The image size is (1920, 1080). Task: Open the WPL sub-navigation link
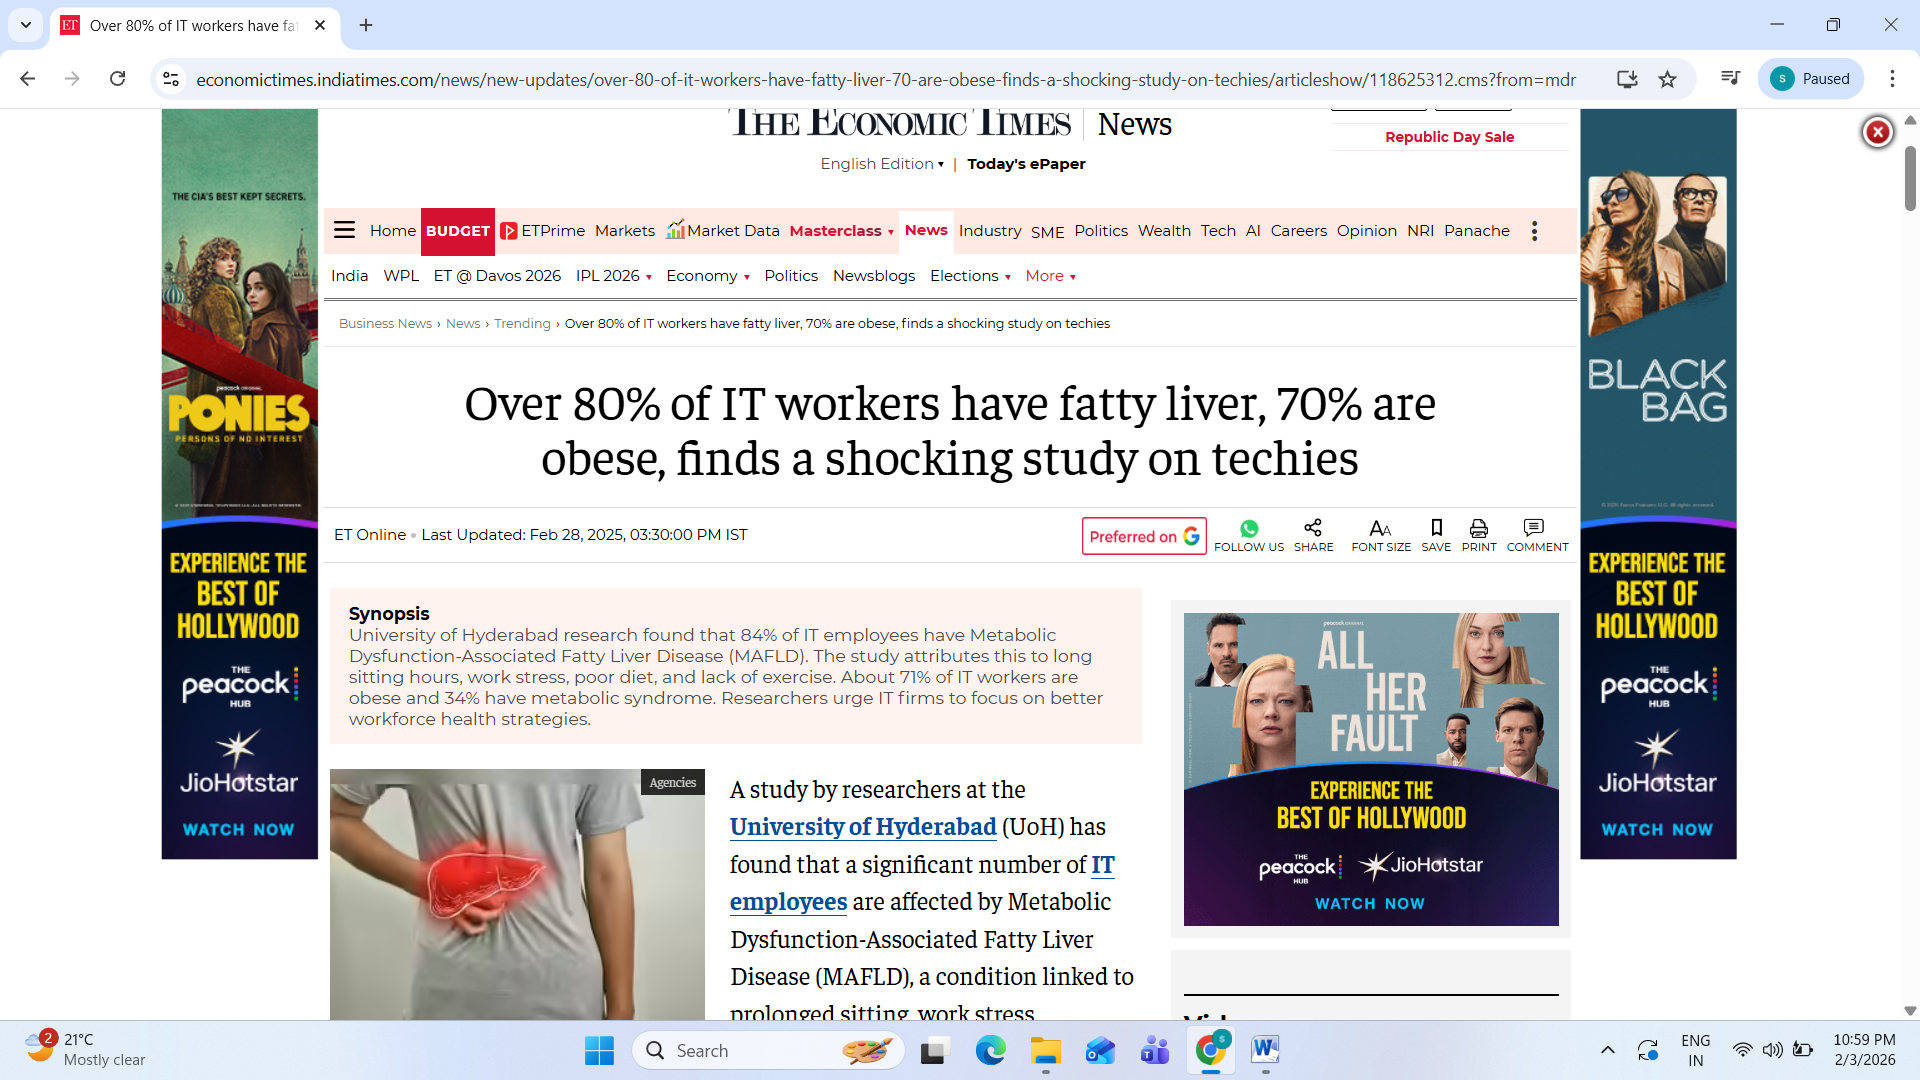click(401, 276)
